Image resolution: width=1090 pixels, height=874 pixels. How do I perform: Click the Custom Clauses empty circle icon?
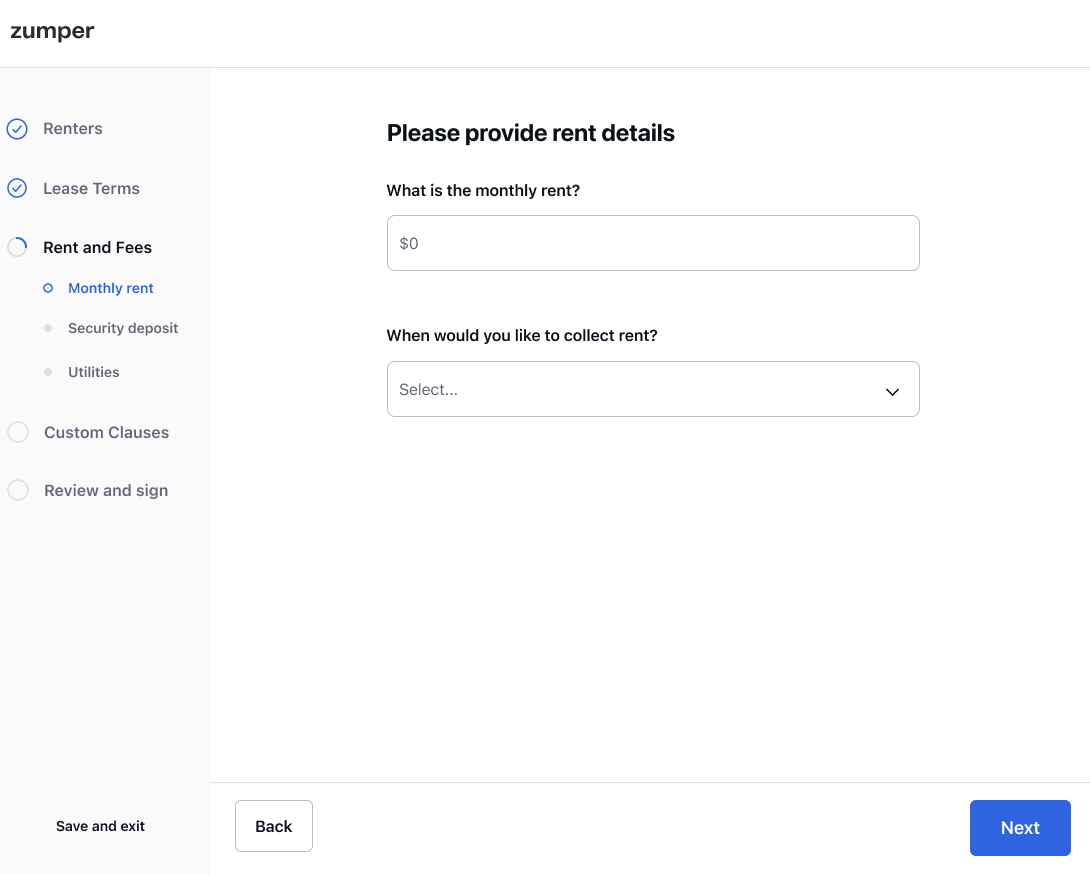tap(18, 432)
